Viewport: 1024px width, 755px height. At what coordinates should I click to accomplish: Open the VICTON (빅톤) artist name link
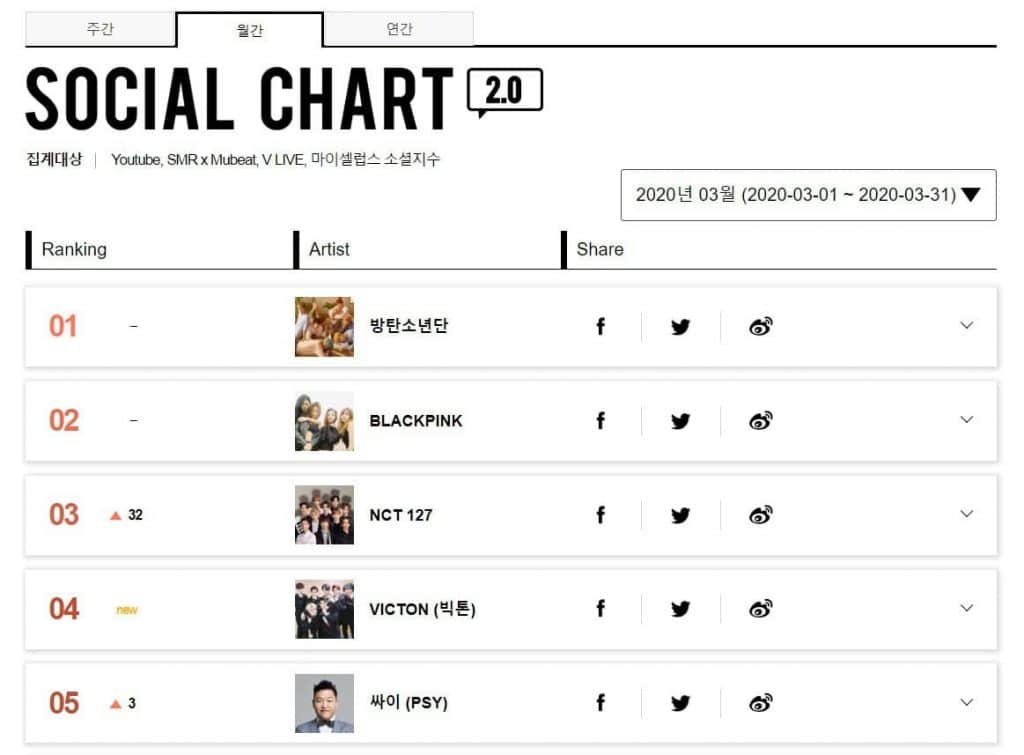point(422,609)
